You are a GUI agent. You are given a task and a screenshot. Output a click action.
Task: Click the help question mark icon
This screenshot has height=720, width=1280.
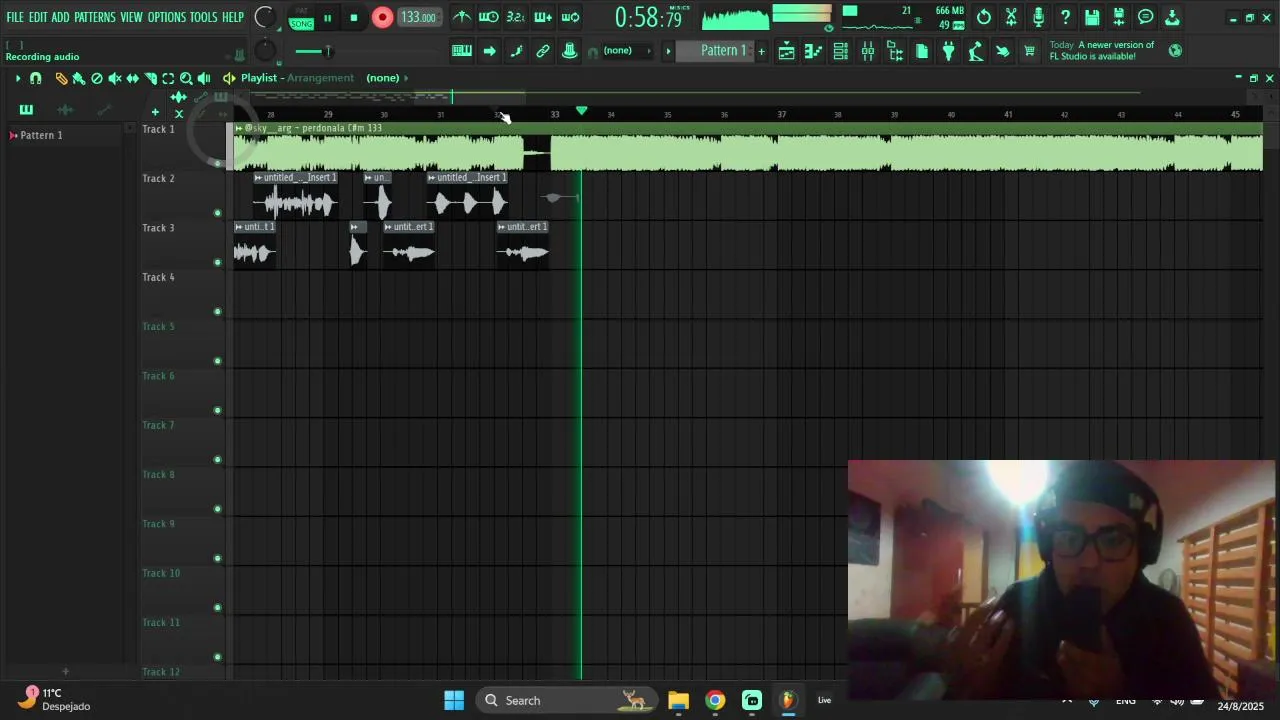(x=1065, y=17)
